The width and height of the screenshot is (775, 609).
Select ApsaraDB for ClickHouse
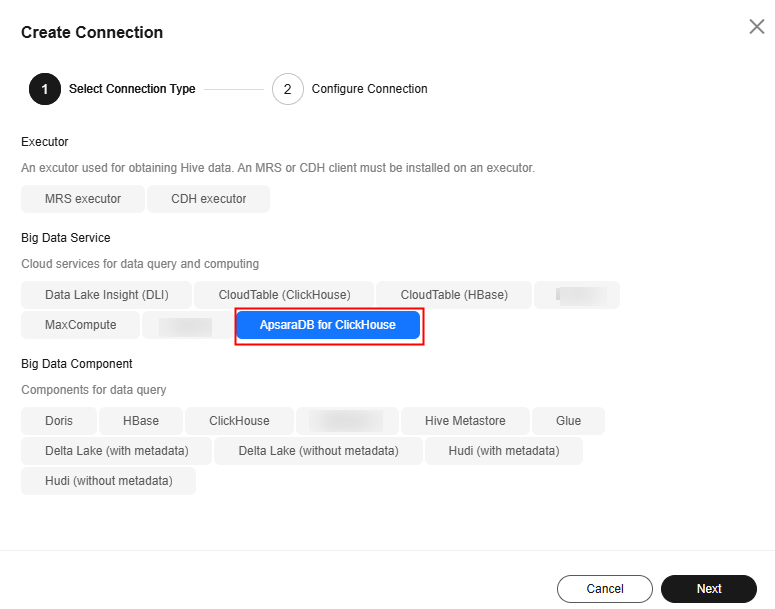click(328, 325)
